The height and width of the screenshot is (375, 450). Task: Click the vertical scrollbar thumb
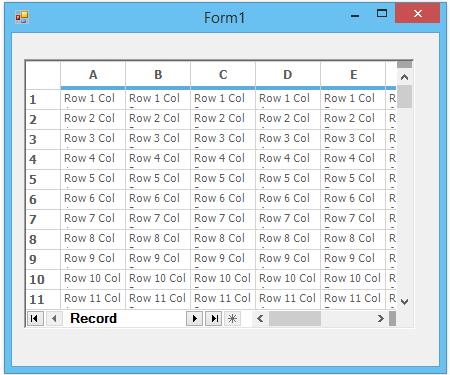pyautogui.click(x=405, y=96)
